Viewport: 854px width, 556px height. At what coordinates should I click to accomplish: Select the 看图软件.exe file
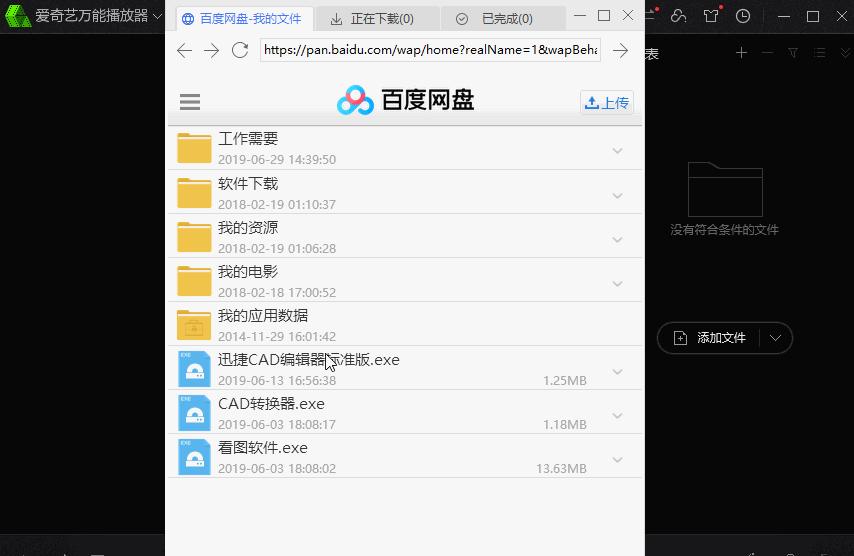coord(405,457)
